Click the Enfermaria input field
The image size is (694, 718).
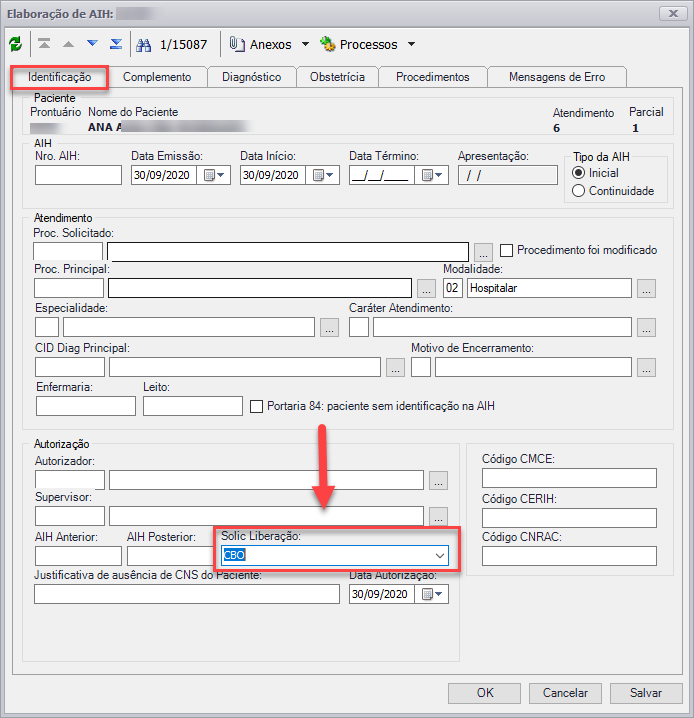click(x=86, y=406)
